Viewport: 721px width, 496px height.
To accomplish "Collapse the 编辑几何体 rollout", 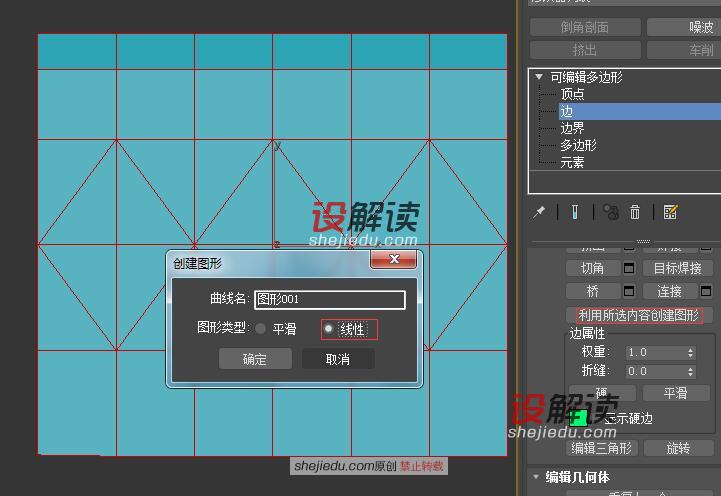I will pos(536,477).
